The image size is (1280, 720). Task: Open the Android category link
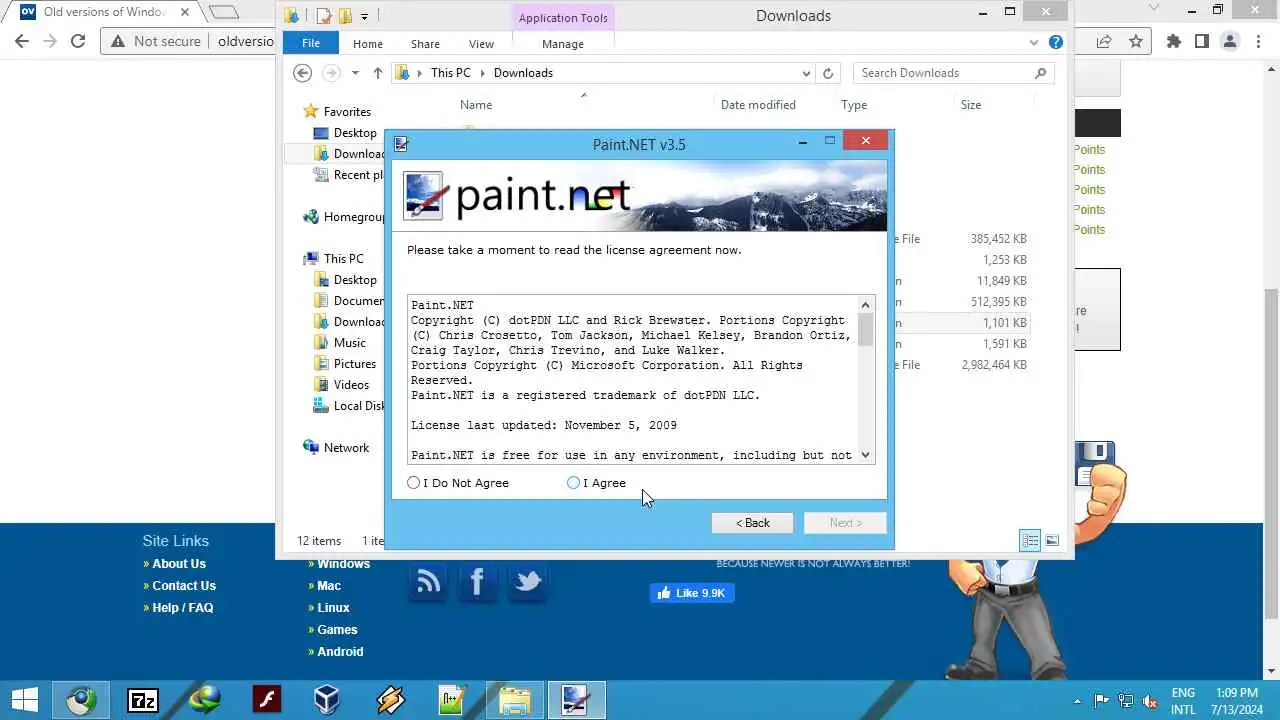pyautogui.click(x=340, y=652)
